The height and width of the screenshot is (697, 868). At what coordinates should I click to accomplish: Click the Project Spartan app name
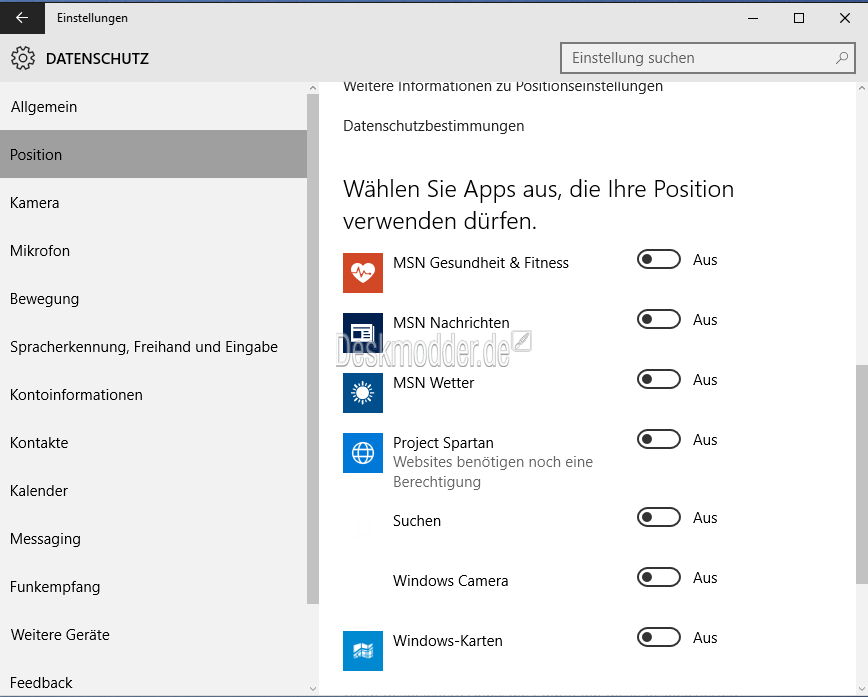(x=443, y=443)
